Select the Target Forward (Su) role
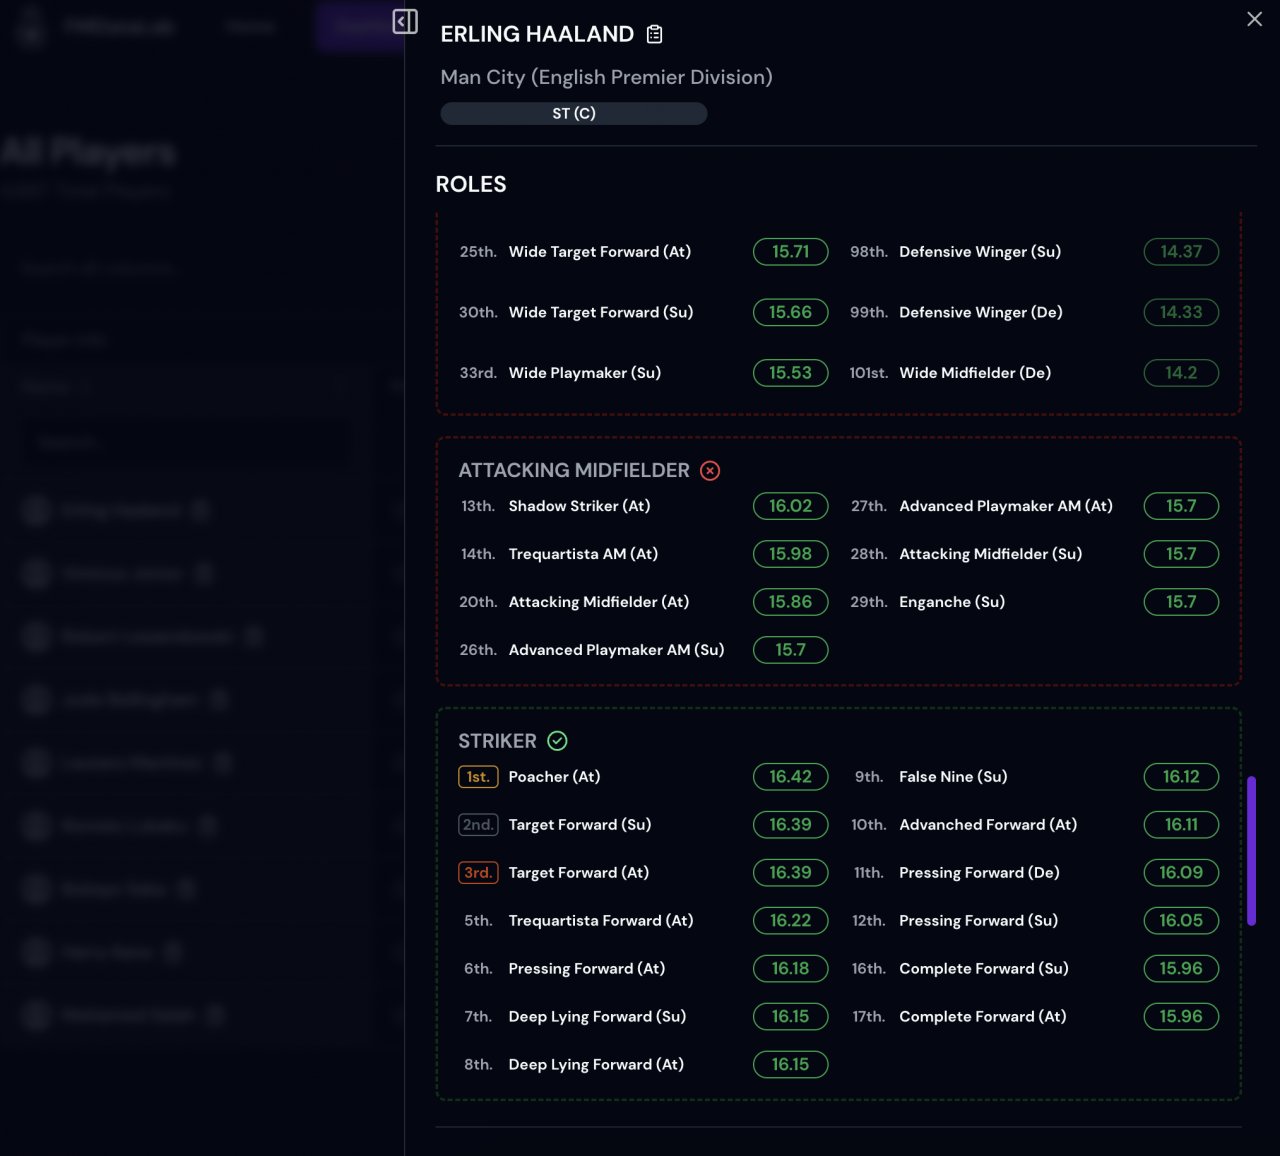Image resolution: width=1280 pixels, height=1156 pixels. pyautogui.click(x=580, y=825)
